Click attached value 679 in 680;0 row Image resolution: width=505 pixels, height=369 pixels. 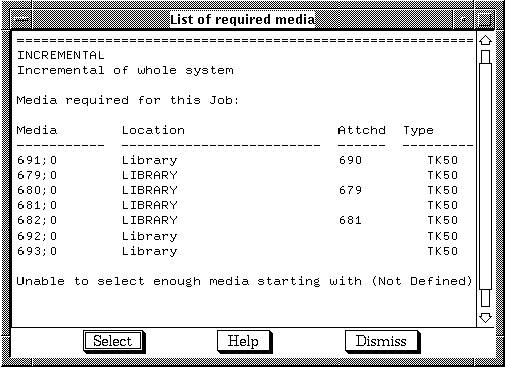[350, 190]
